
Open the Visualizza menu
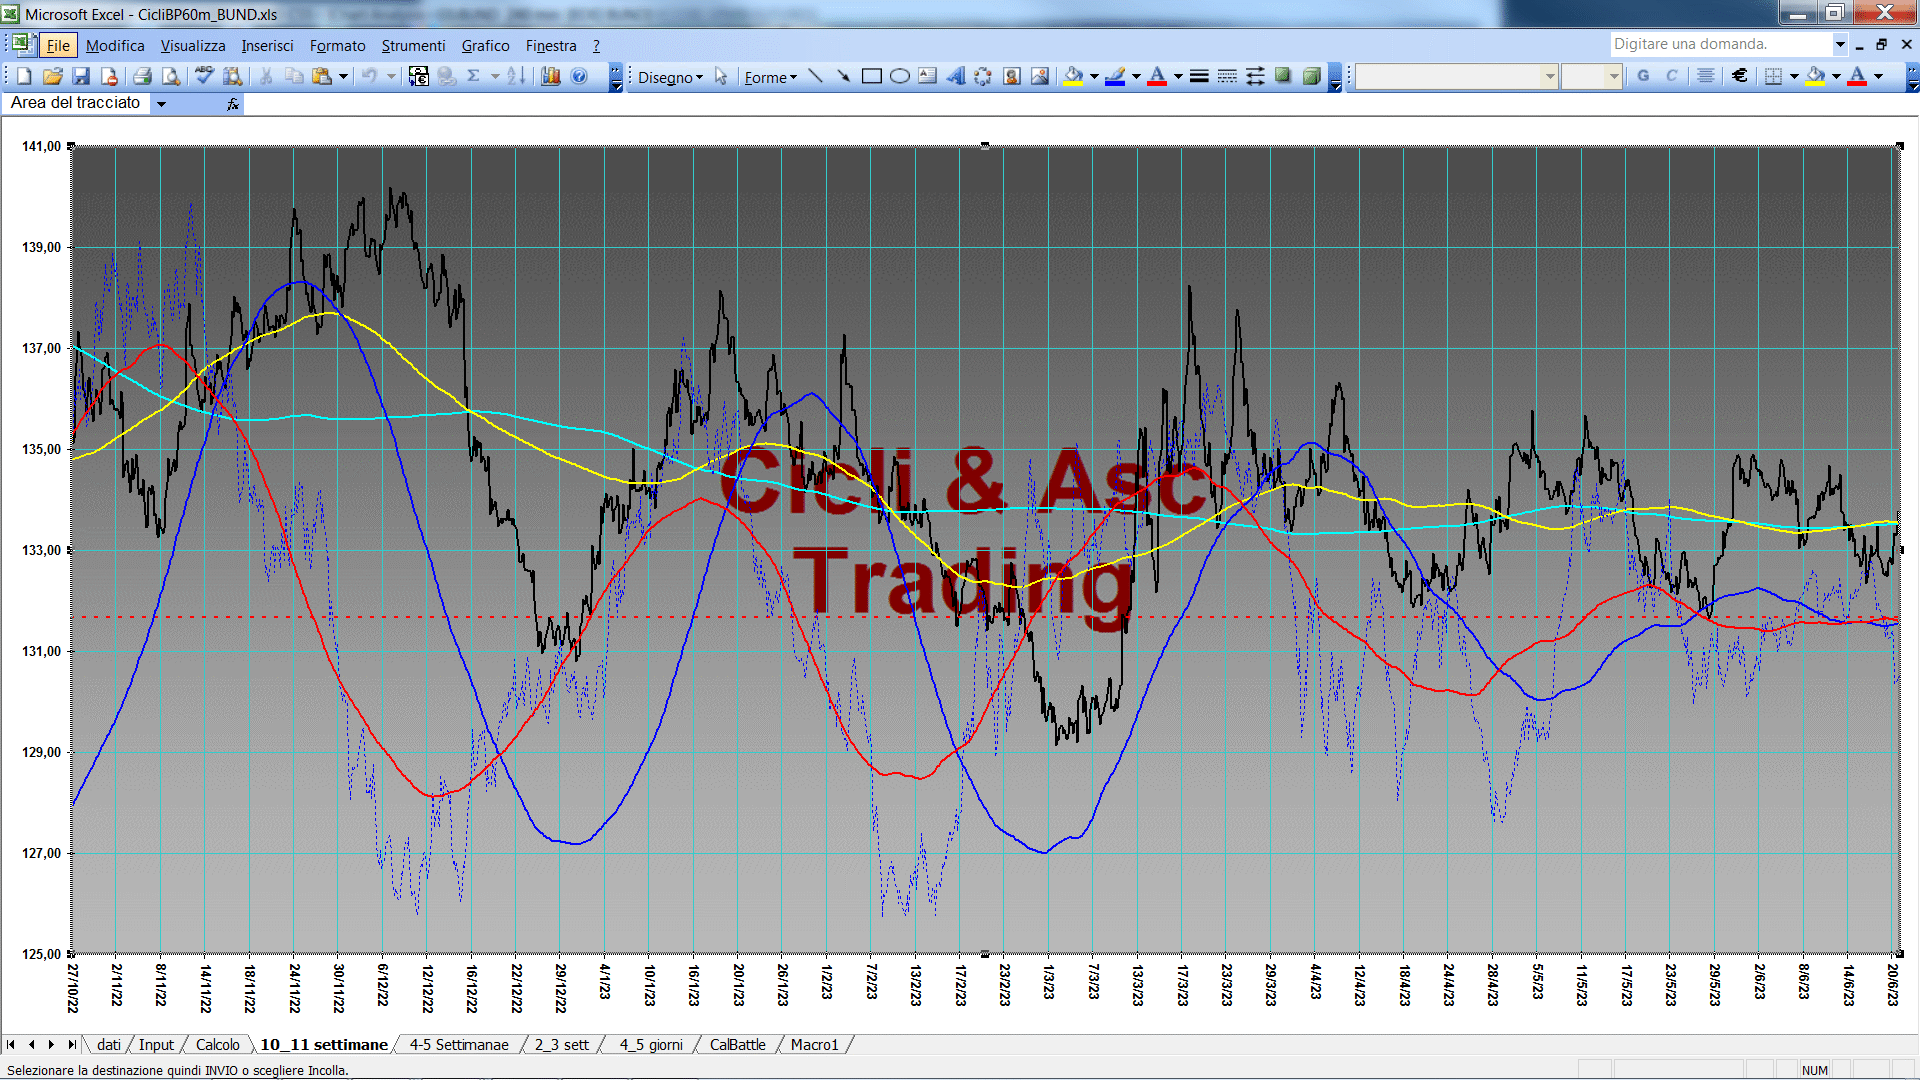(x=193, y=45)
